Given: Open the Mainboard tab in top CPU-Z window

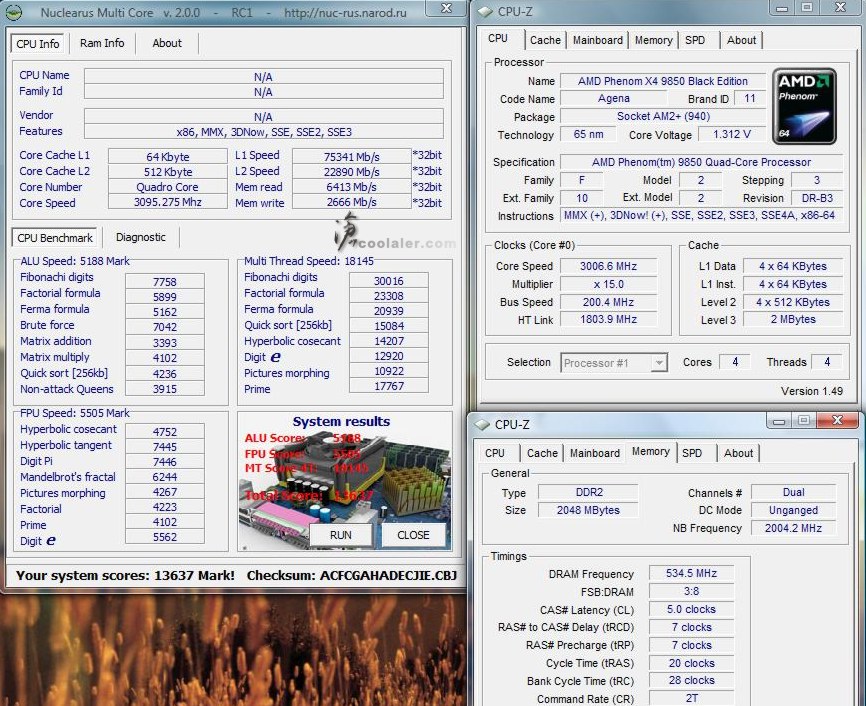Looking at the screenshot, I should tap(598, 40).
